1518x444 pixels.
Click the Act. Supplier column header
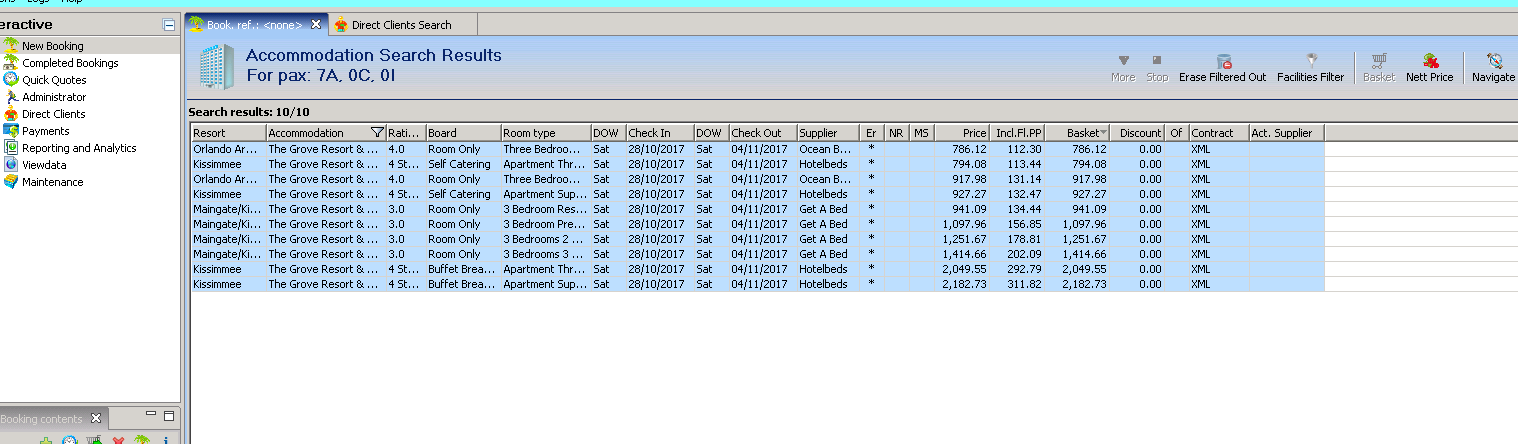click(1286, 133)
